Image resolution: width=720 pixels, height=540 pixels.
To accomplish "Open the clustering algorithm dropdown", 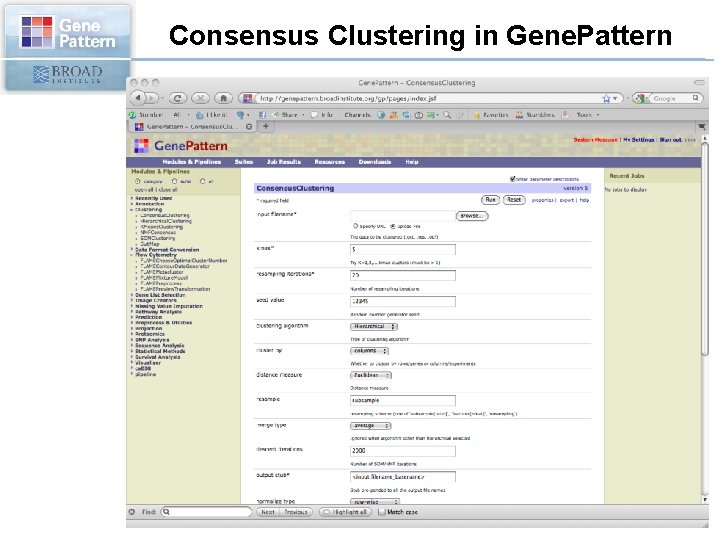I will [x=374, y=326].
